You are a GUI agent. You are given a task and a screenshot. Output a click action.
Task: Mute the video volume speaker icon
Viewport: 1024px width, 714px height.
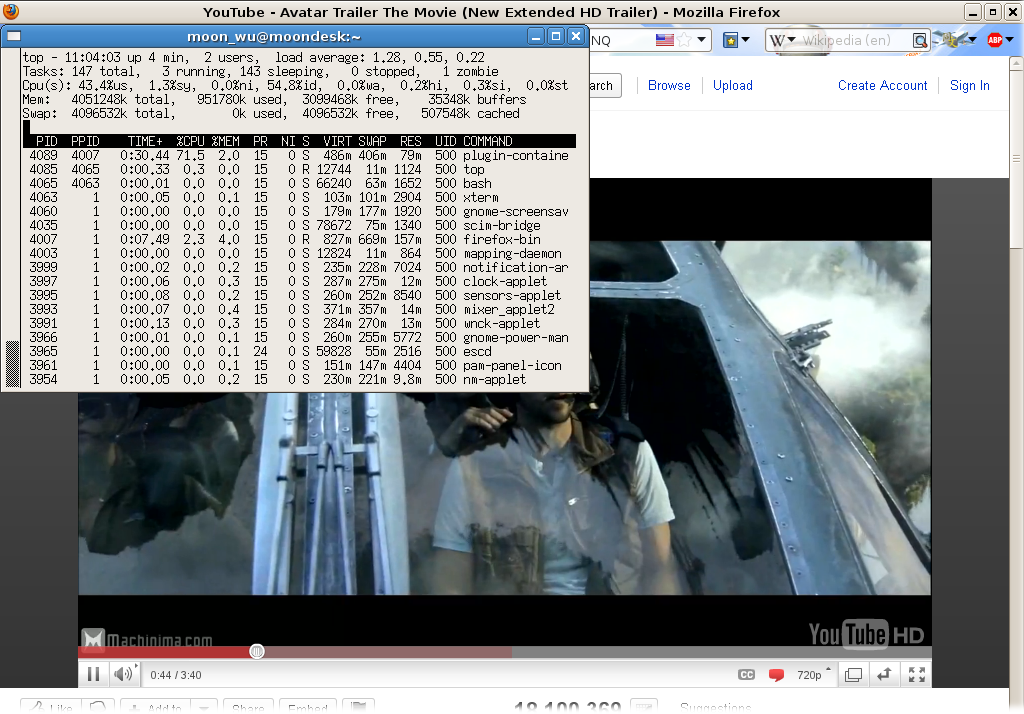click(x=121, y=675)
